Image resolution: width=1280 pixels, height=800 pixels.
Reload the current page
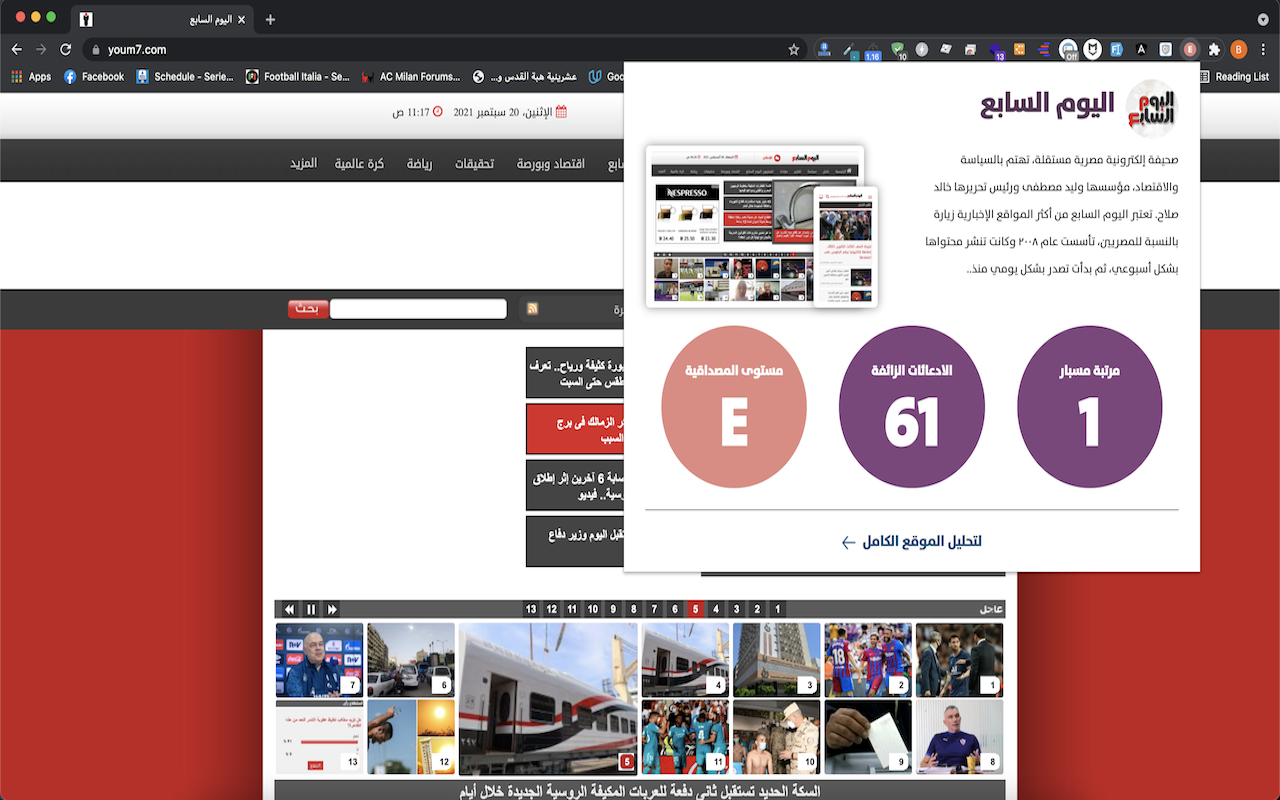coord(65,48)
